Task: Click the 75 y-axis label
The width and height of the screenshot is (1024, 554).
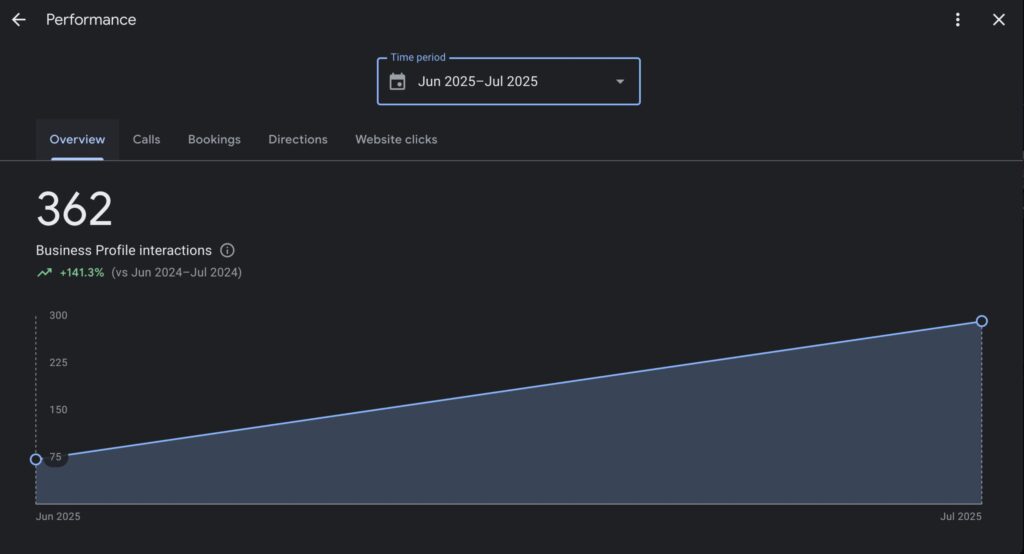Action: (x=56, y=457)
